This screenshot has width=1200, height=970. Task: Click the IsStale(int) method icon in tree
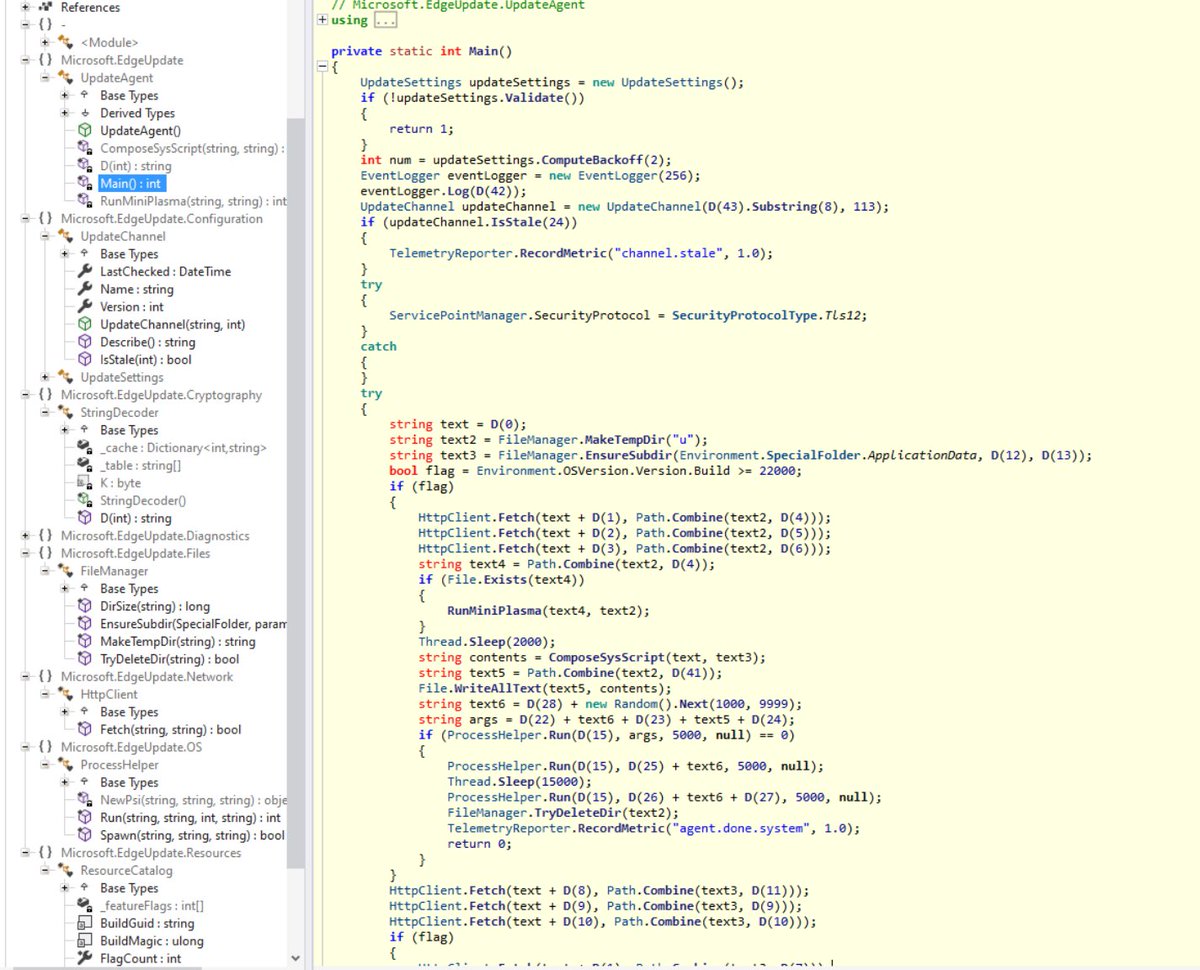[86, 359]
